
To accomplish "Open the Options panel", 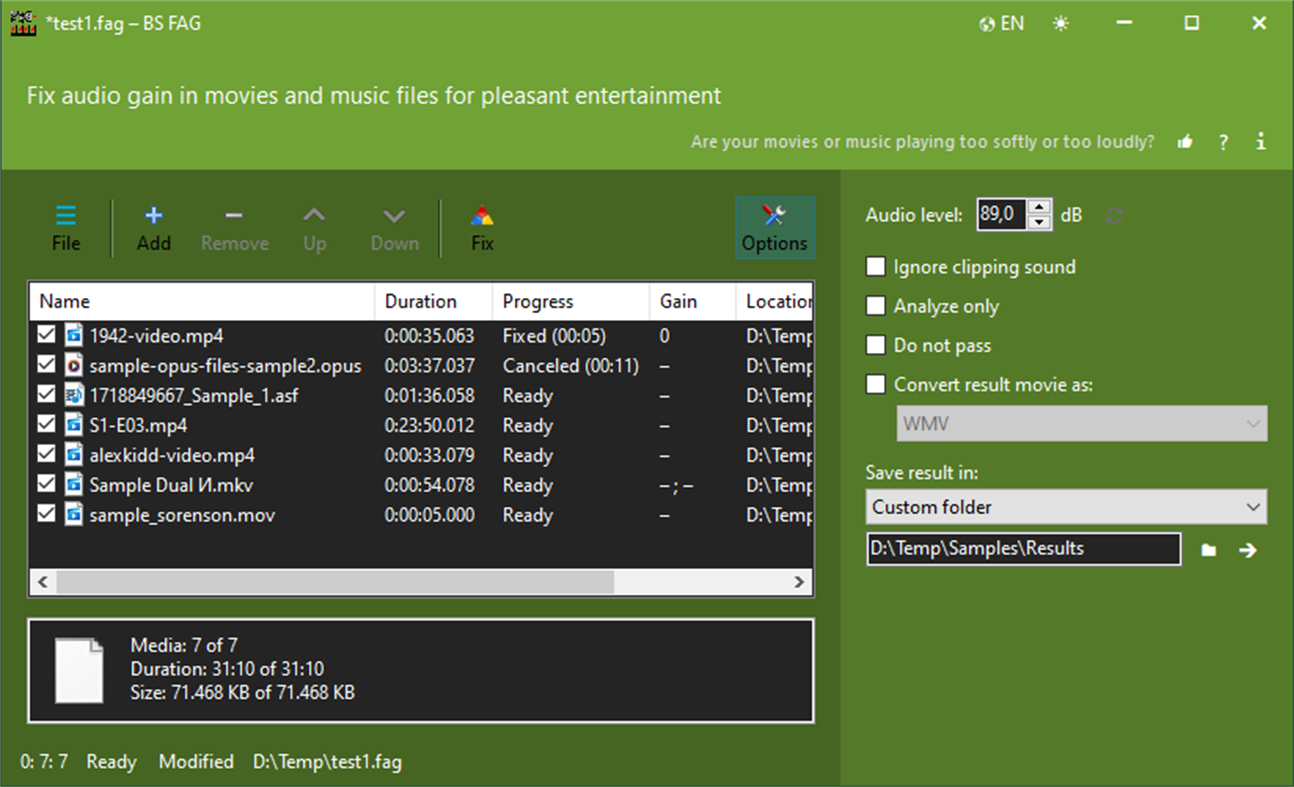I will 775,227.
